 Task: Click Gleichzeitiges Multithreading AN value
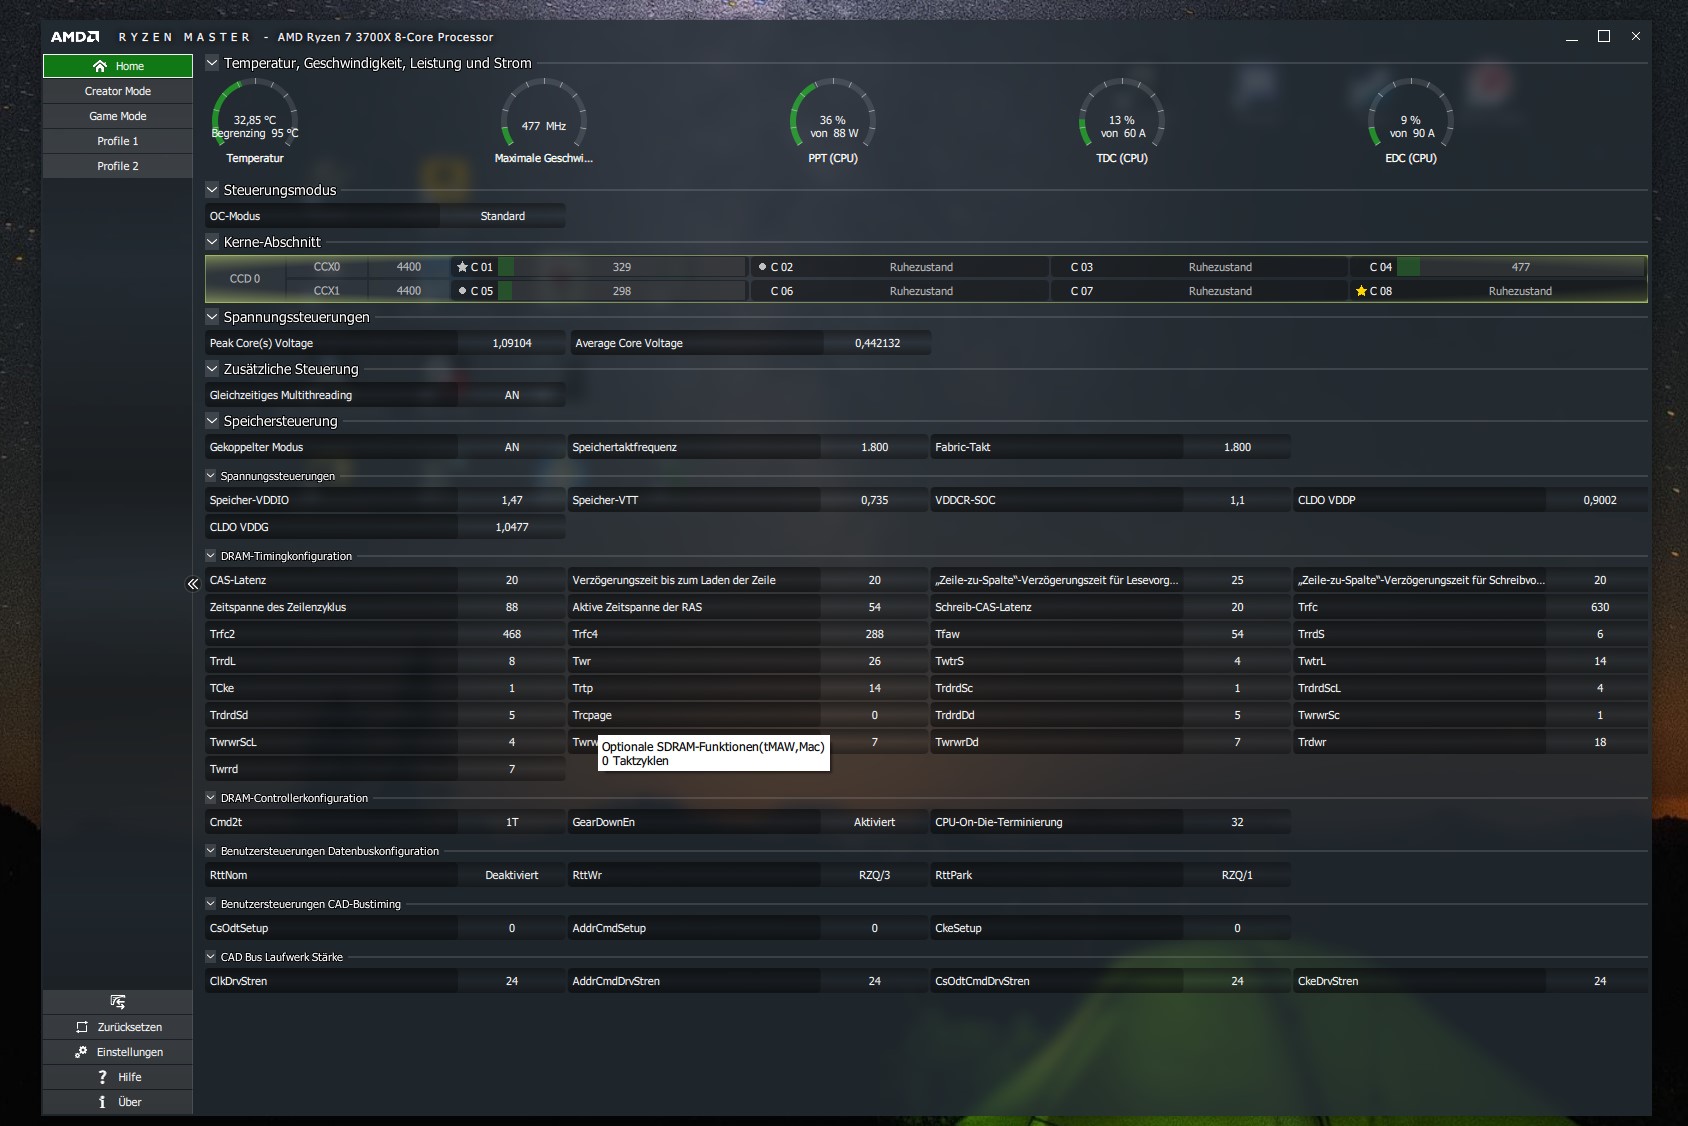512,395
